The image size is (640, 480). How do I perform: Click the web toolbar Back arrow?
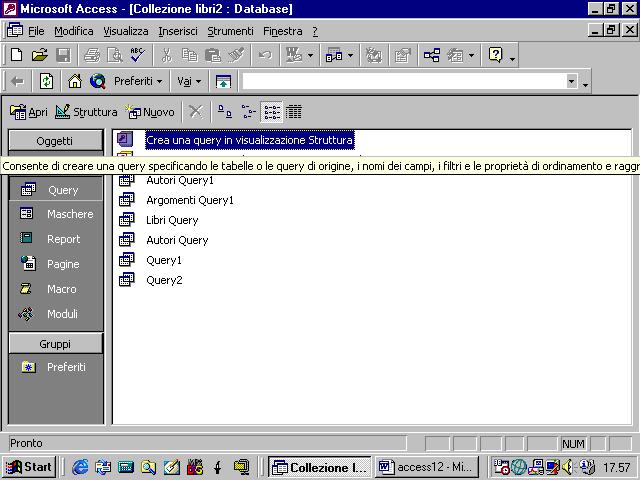[17, 81]
